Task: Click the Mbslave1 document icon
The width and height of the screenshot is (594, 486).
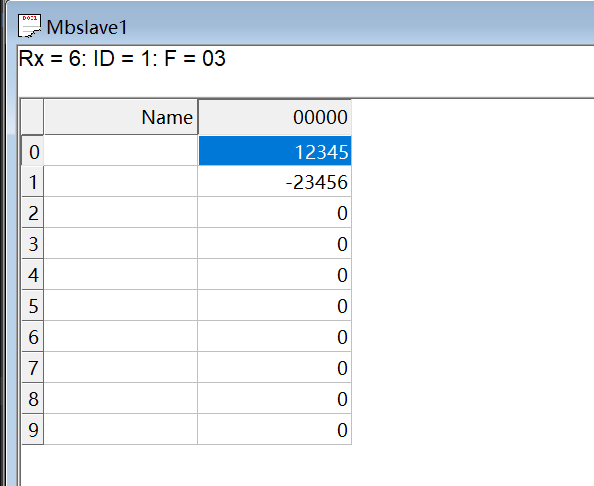Action: click(x=29, y=26)
